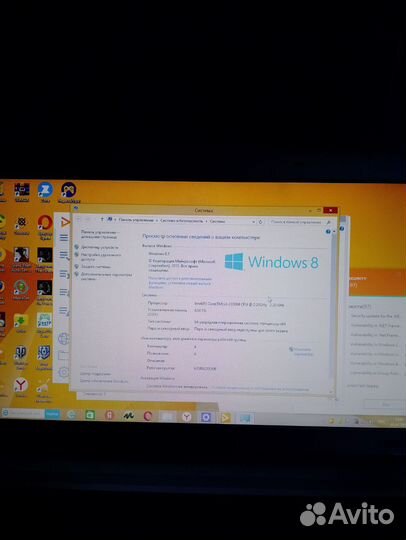Click the Windows Update link at sidebar bottom

(104, 381)
